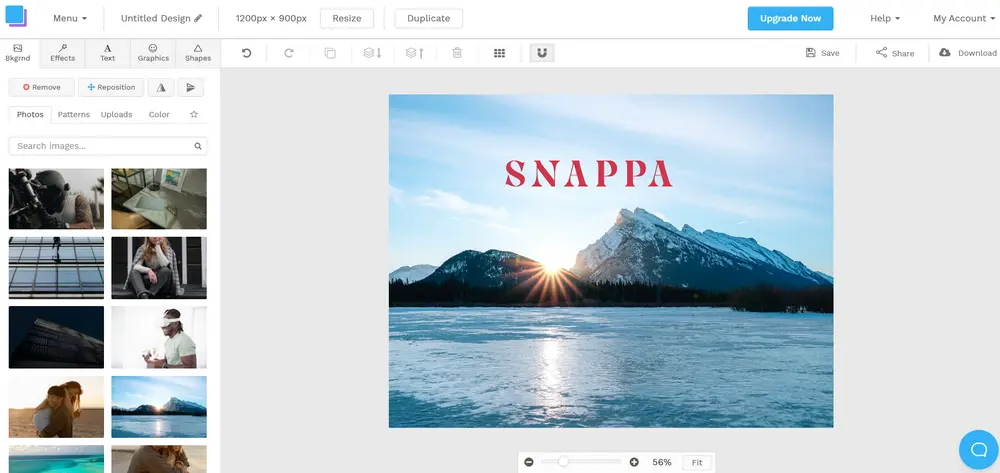
Task: Open the chat support bubble
Action: (978, 449)
